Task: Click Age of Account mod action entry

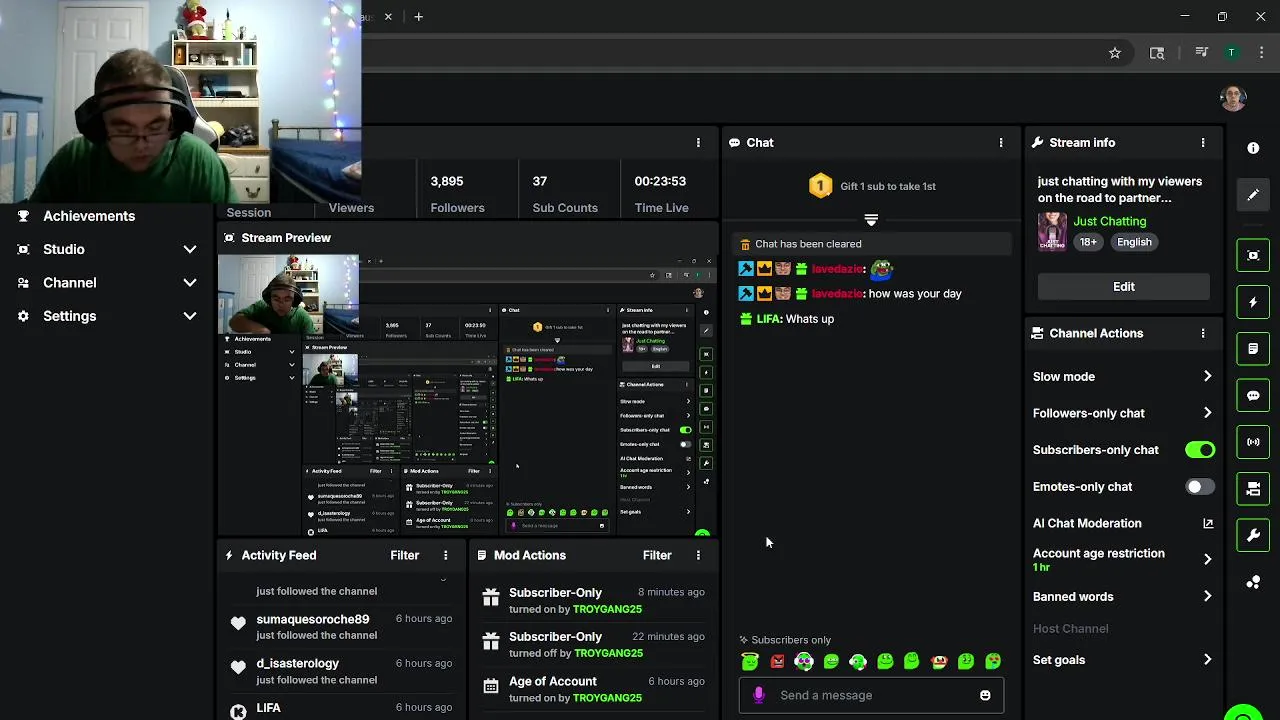Action: [x=593, y=689]
